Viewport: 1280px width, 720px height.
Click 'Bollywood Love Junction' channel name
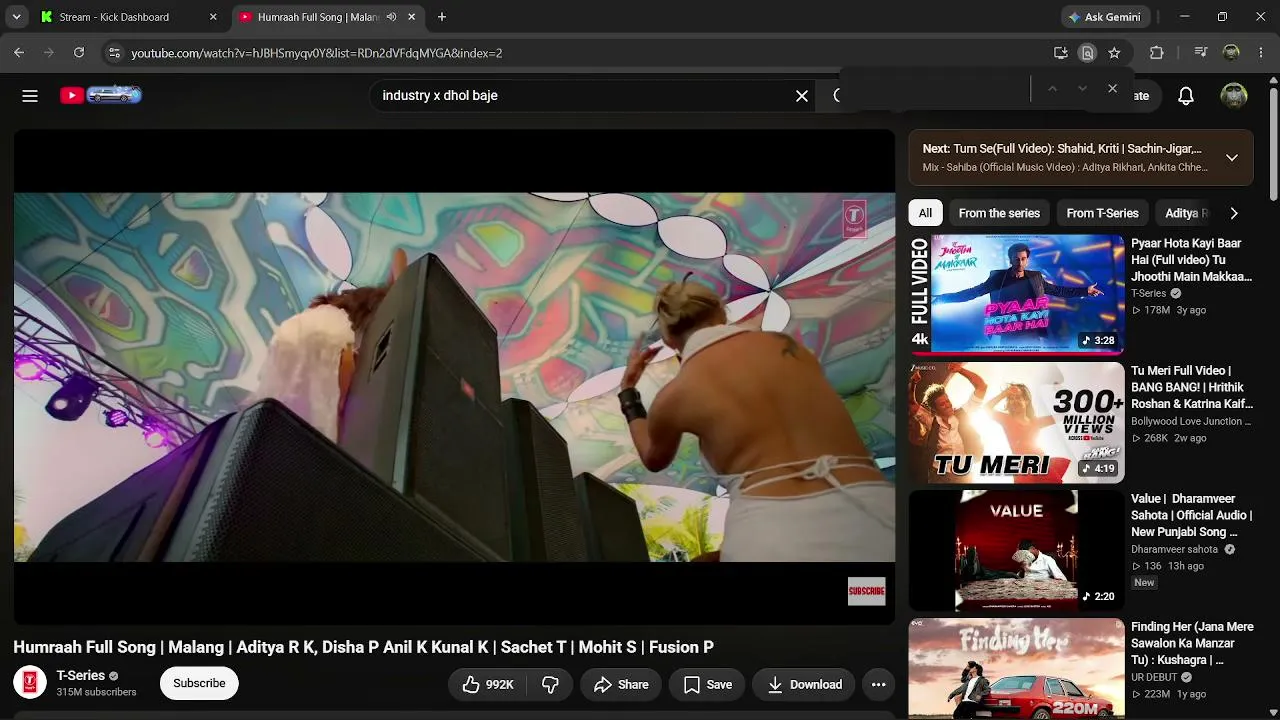click(x=1191, y=422)
